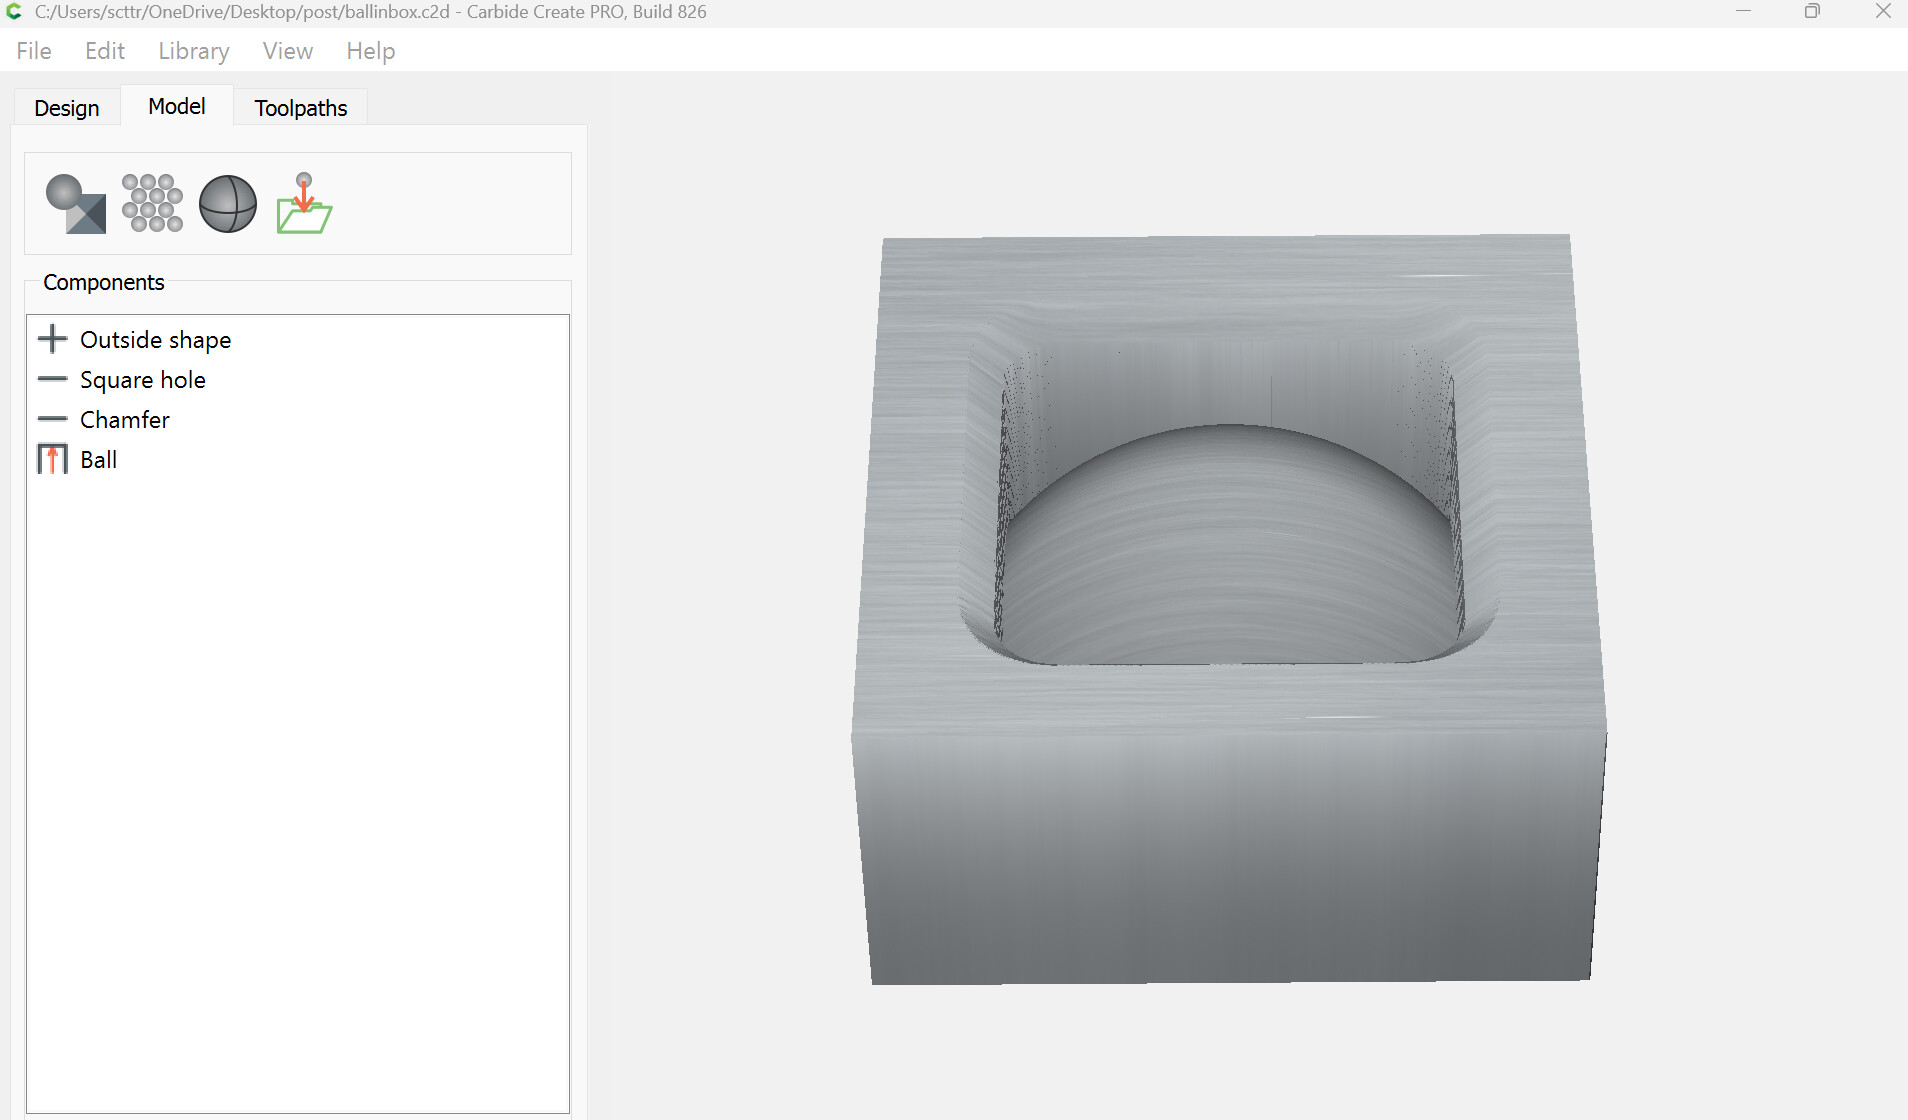Click the red arrow icon beside Ball
The height and width of the screenshot is (1120, 1908).
[52, 459]
